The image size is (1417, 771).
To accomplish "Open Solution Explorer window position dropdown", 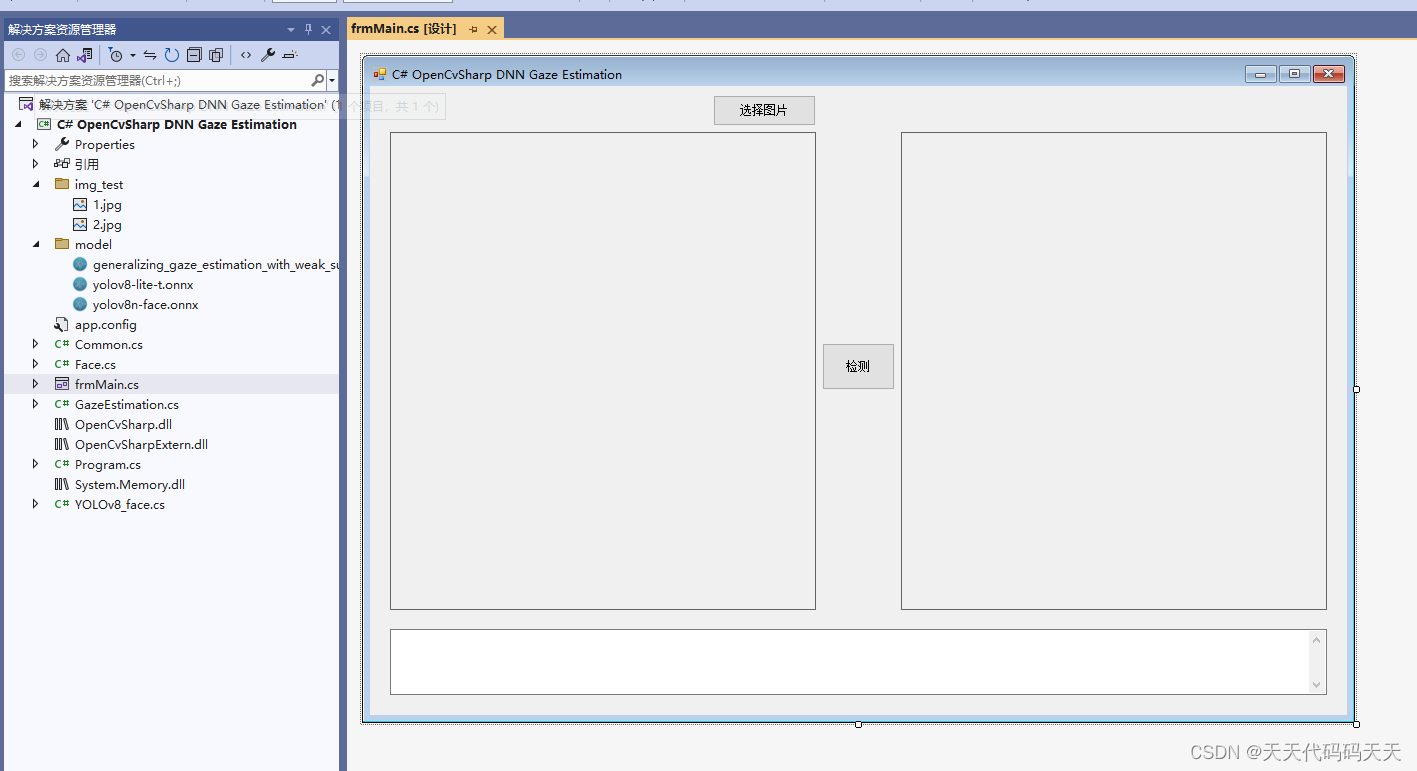I will click(x=291, y=30).
